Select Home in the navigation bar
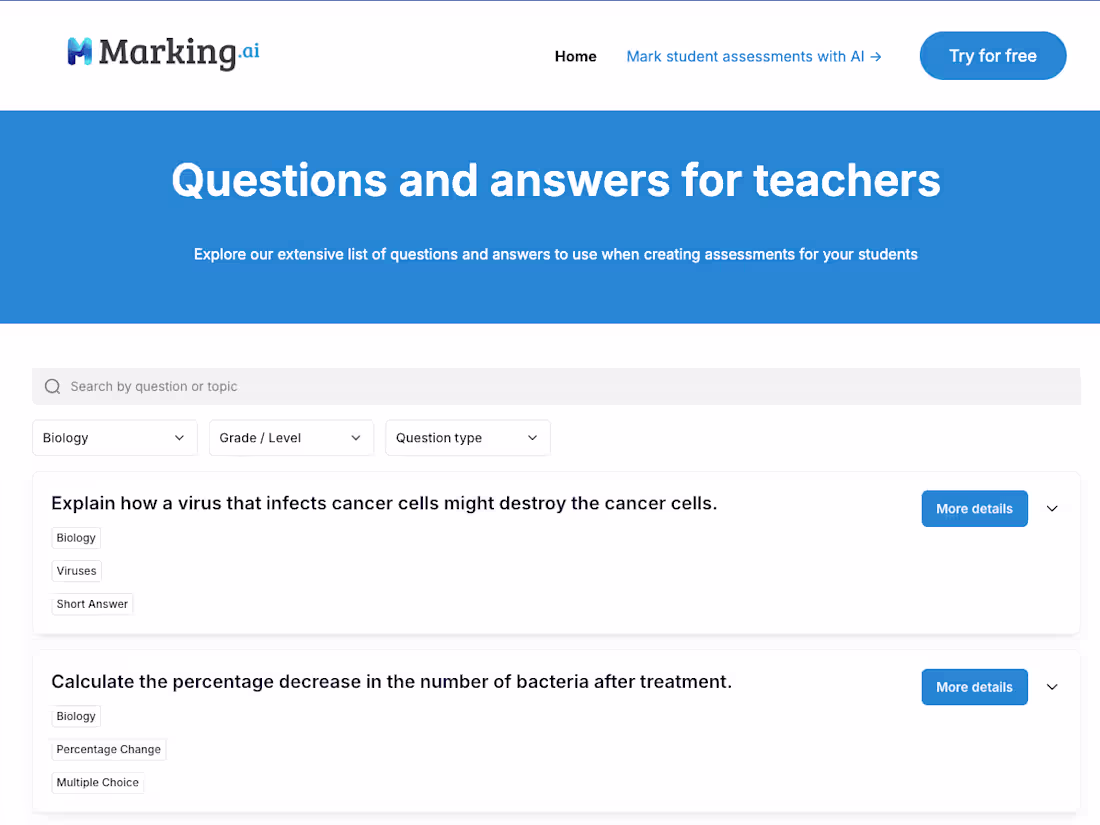Image resolution: width=1100 pixels, height=825 pixels. 575,56
